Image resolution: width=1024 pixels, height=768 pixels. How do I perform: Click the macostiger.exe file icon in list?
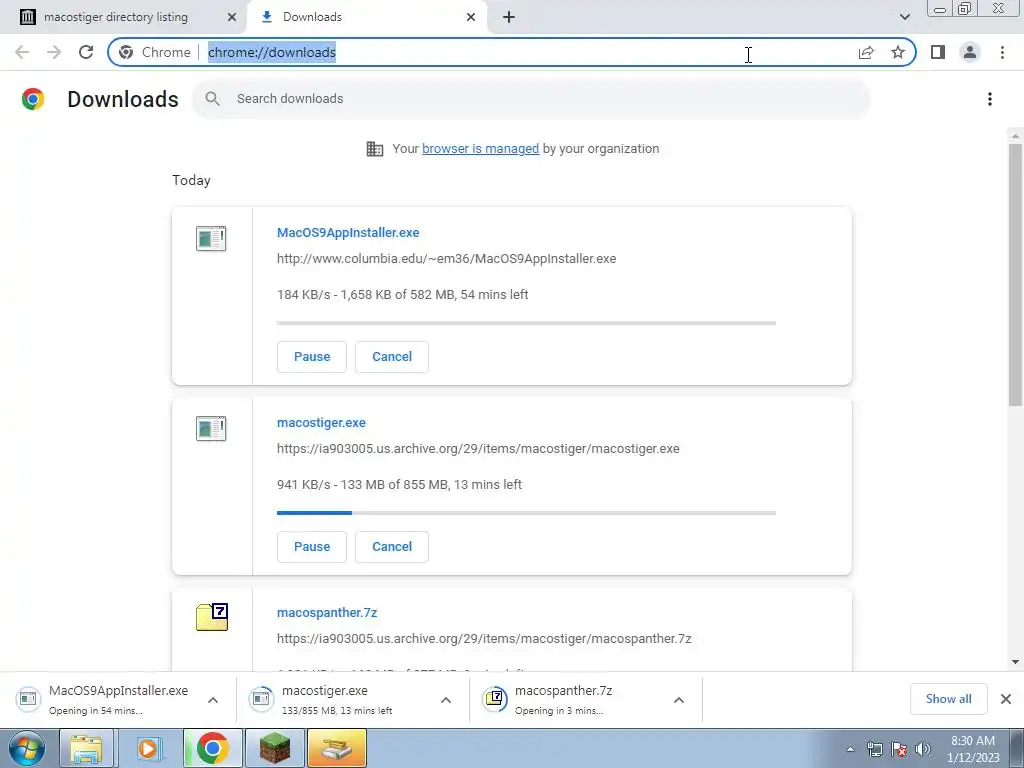(211, 428)
